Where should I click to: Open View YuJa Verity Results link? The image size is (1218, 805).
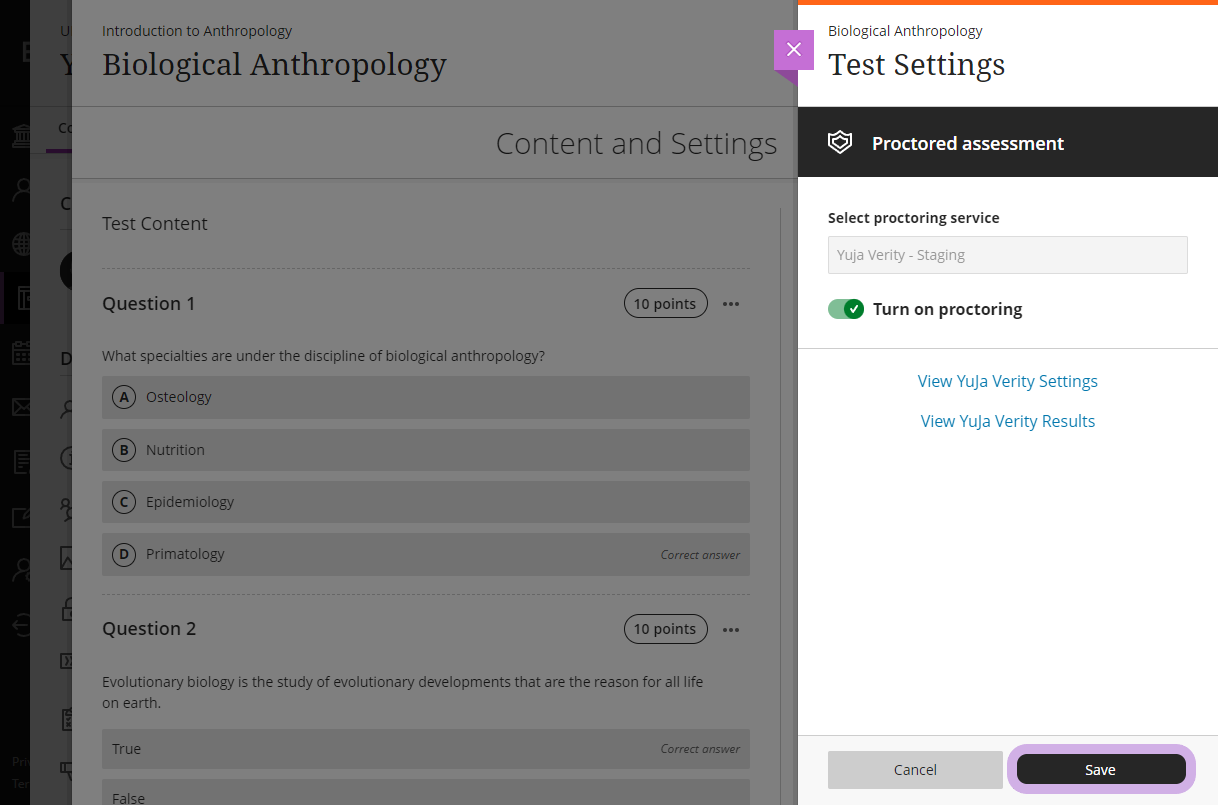[1007, 421]
